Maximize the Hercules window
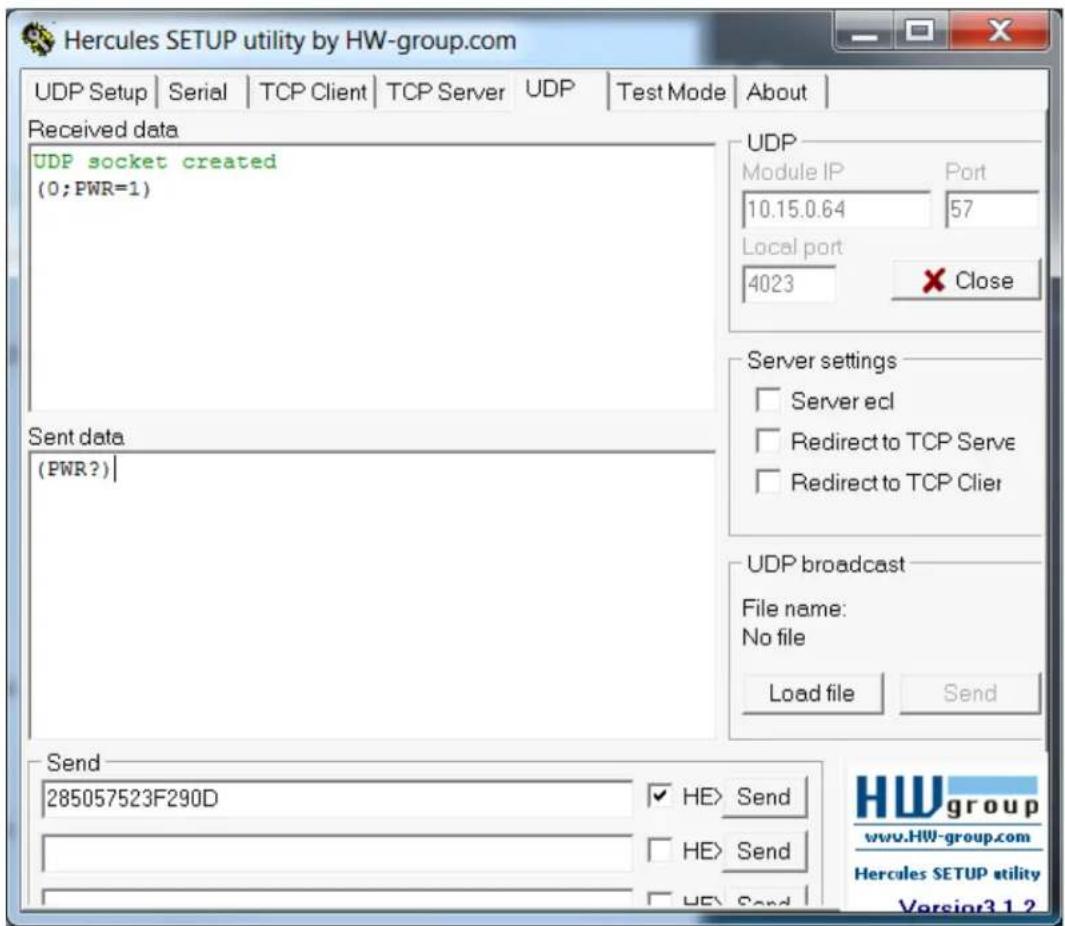 920,32
